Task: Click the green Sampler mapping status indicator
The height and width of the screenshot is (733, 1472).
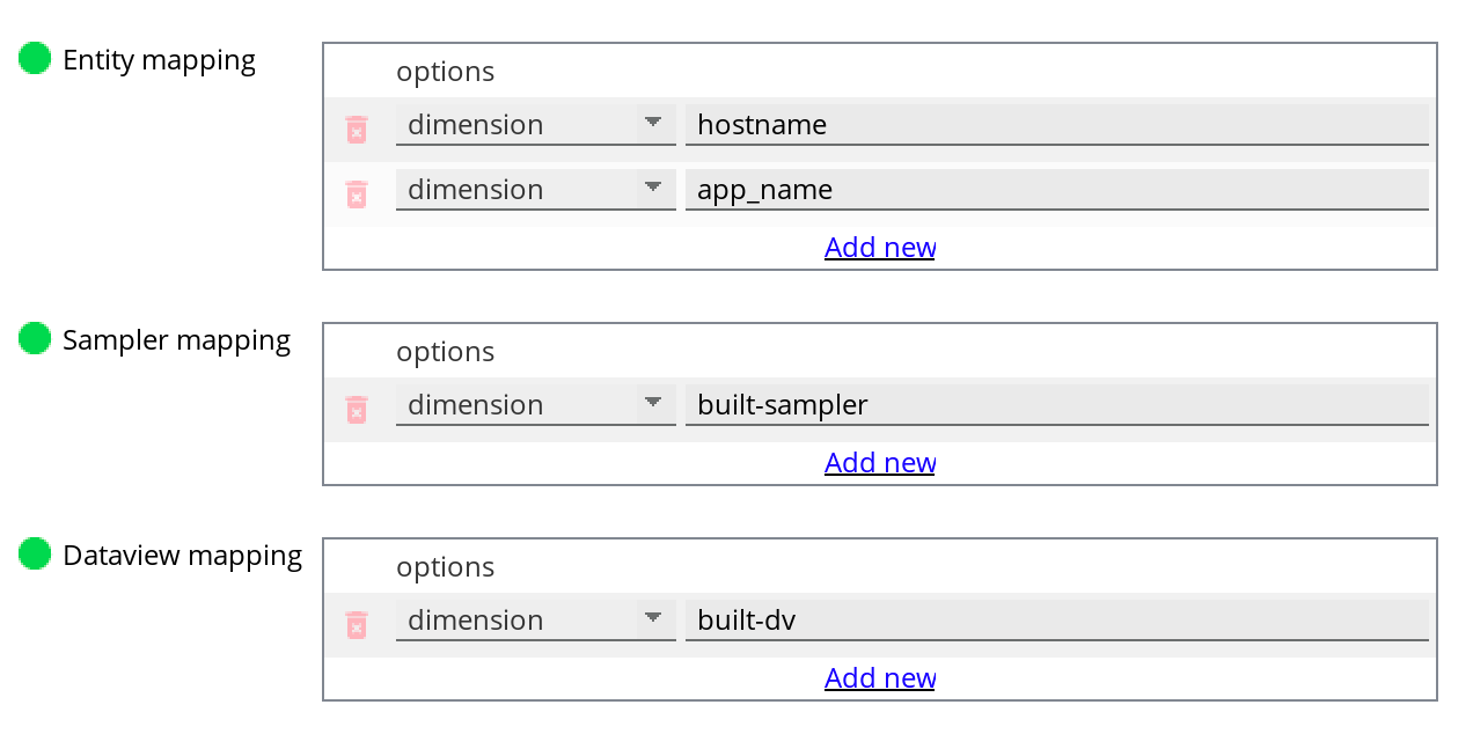Action: [35, 339]
